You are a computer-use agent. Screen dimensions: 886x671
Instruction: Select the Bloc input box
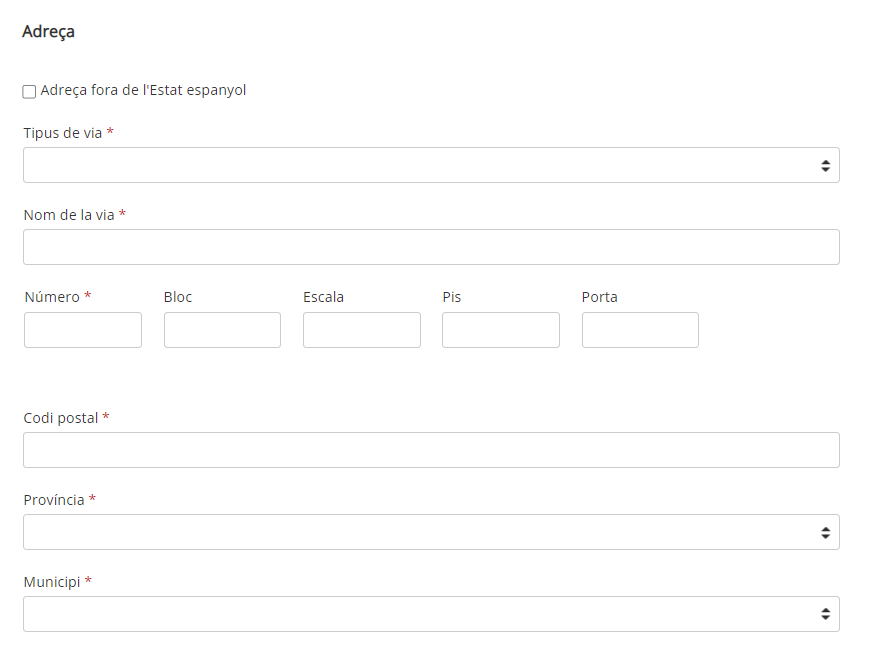222,330
